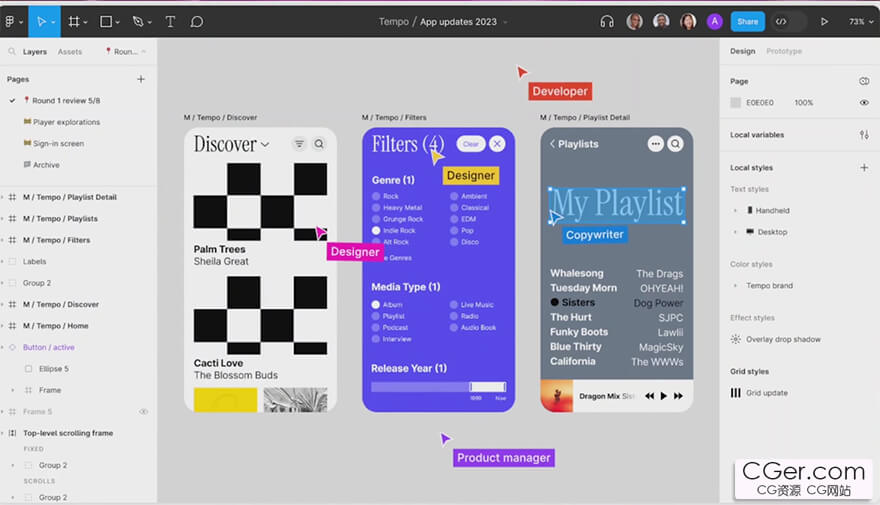The image size is (880, 505).
Task: Expand M / Tempo / Playlist Detail layer
Action: [x=3, y=198]
